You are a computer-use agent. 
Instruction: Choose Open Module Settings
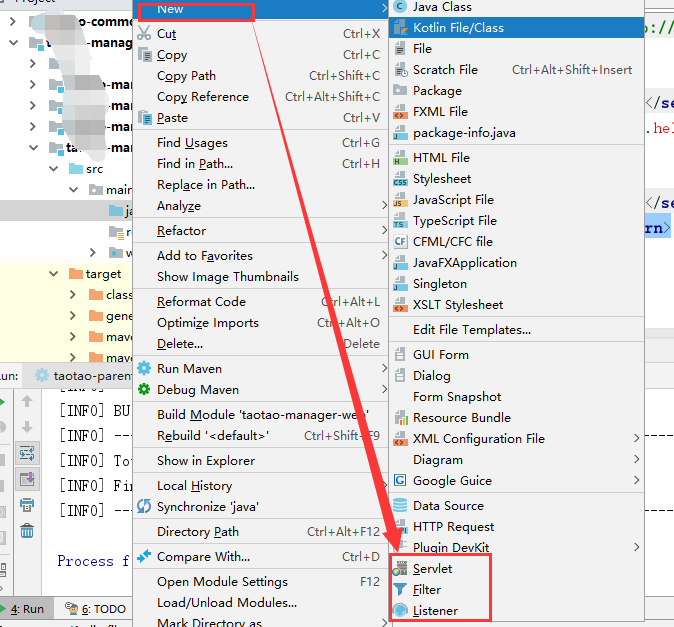260,581
